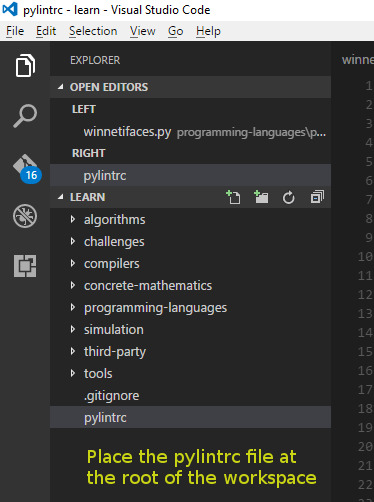Expand the algorithms folder arrow
The image size is (374, 502).
[x=73, y=219]
